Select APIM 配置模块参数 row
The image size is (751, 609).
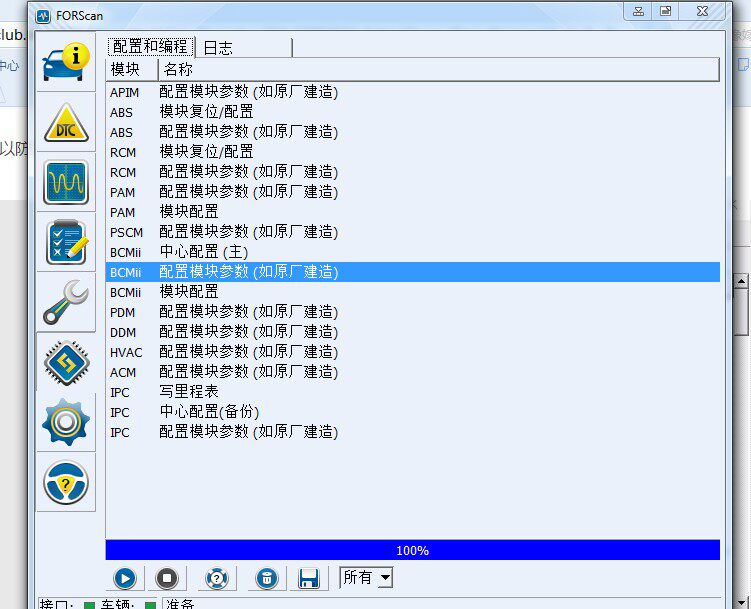point(412,92)
